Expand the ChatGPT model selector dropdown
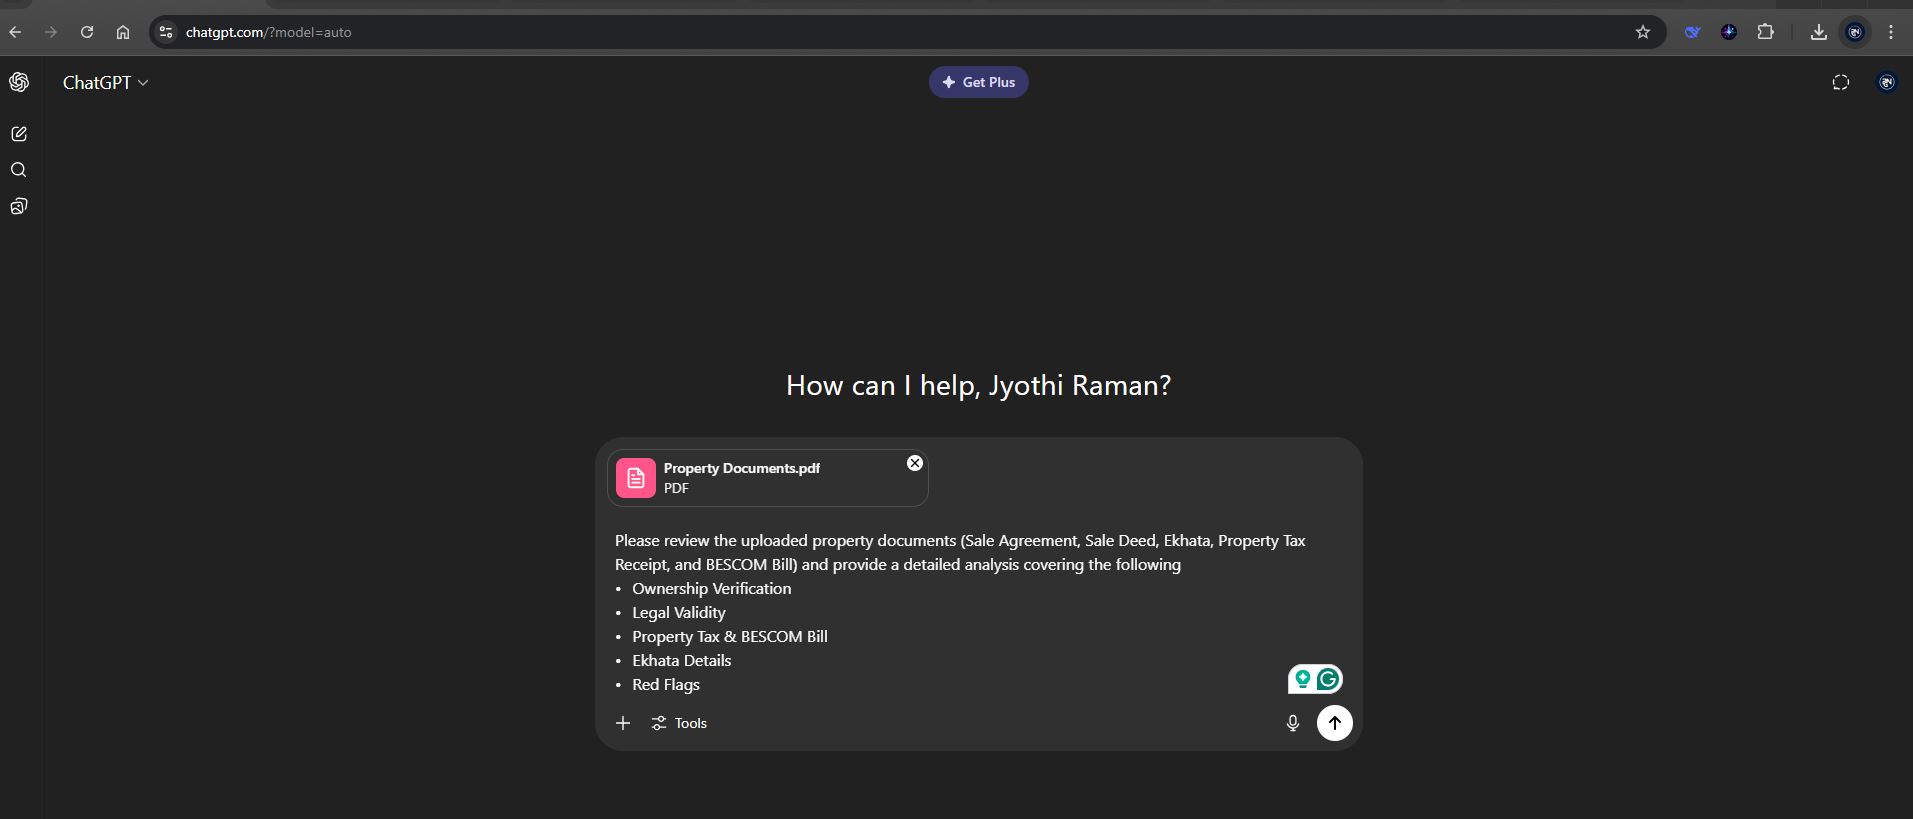Screen dimensions: 1913x819 pos(105,83)
